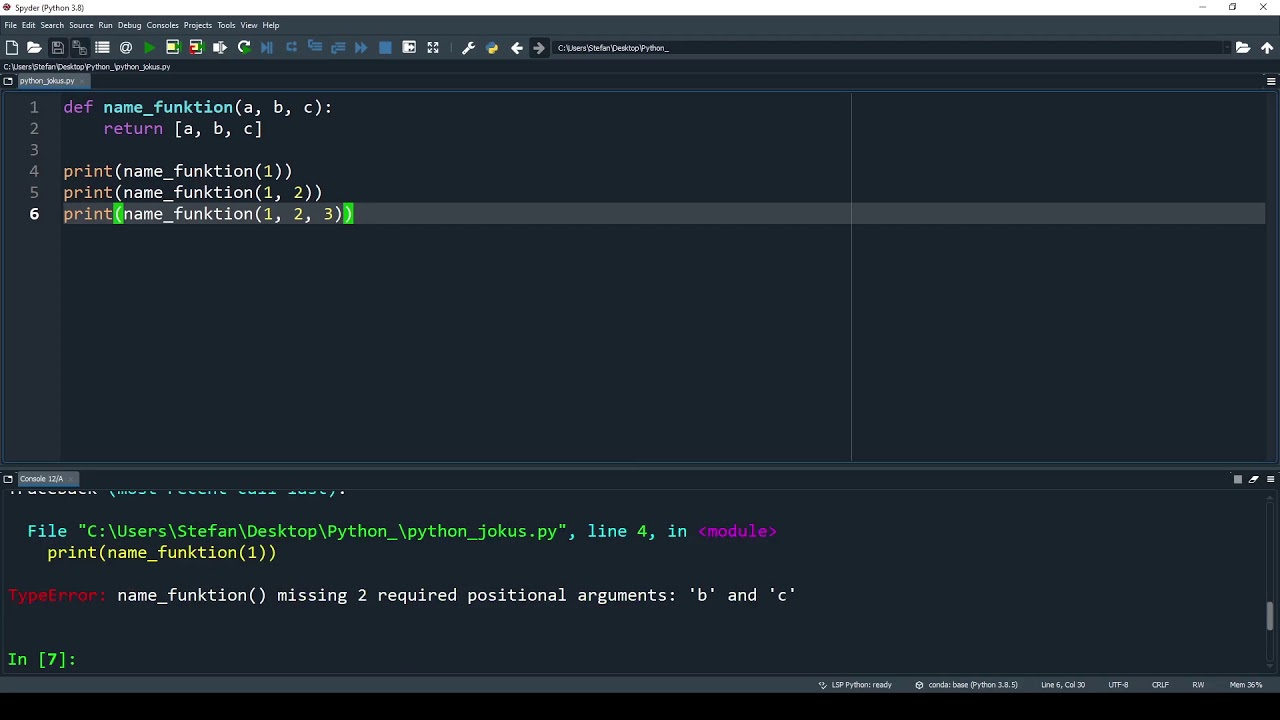Open the console pane options menu
Screen dimensions: 1280x720
1271,479
